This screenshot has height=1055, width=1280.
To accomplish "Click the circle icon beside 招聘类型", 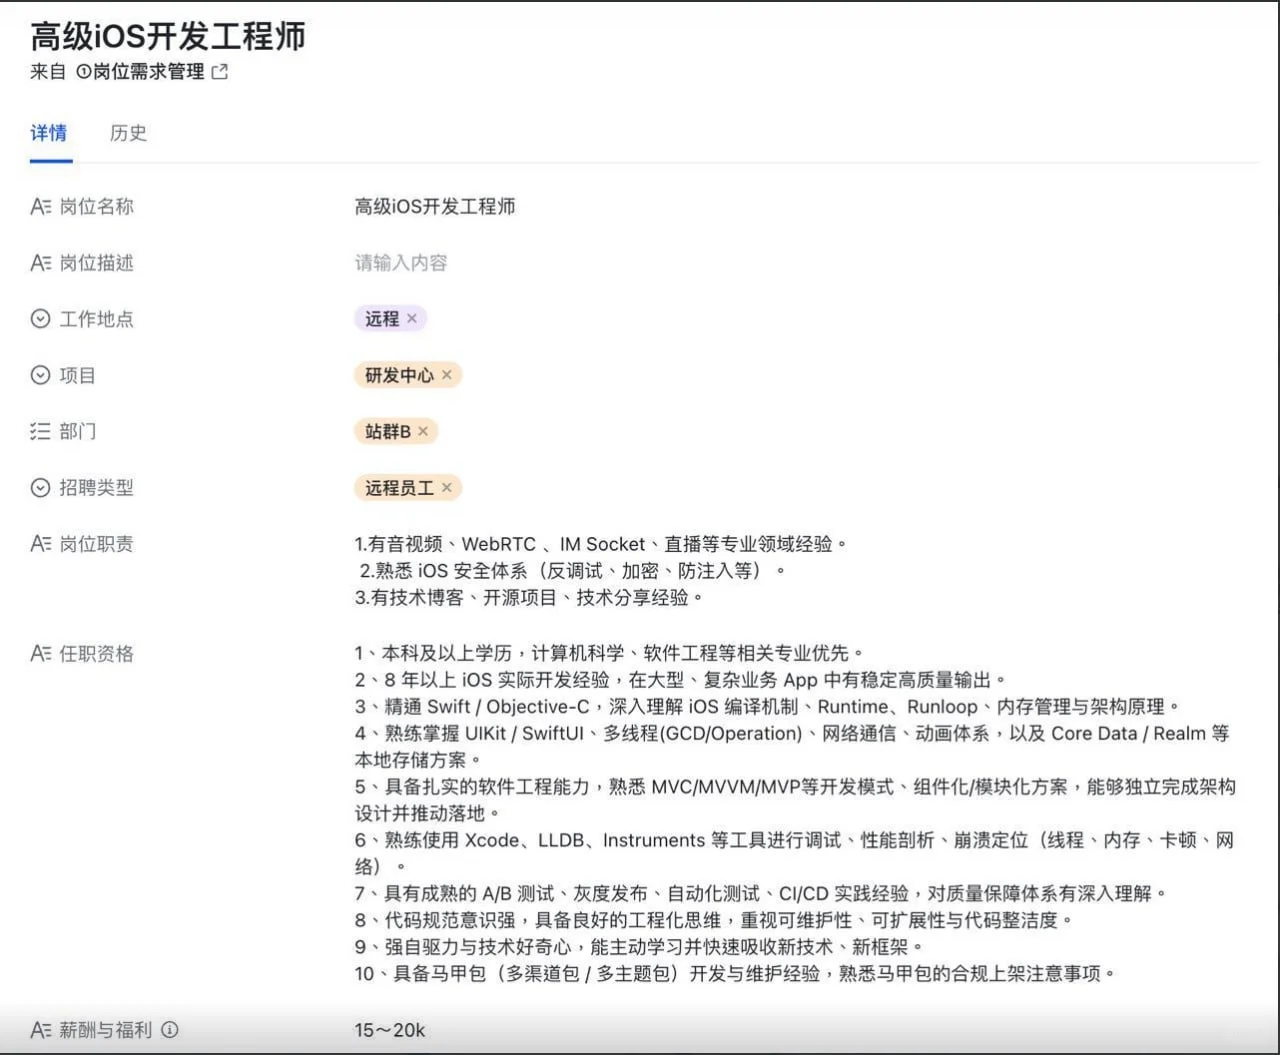I will tap(39, 487).
